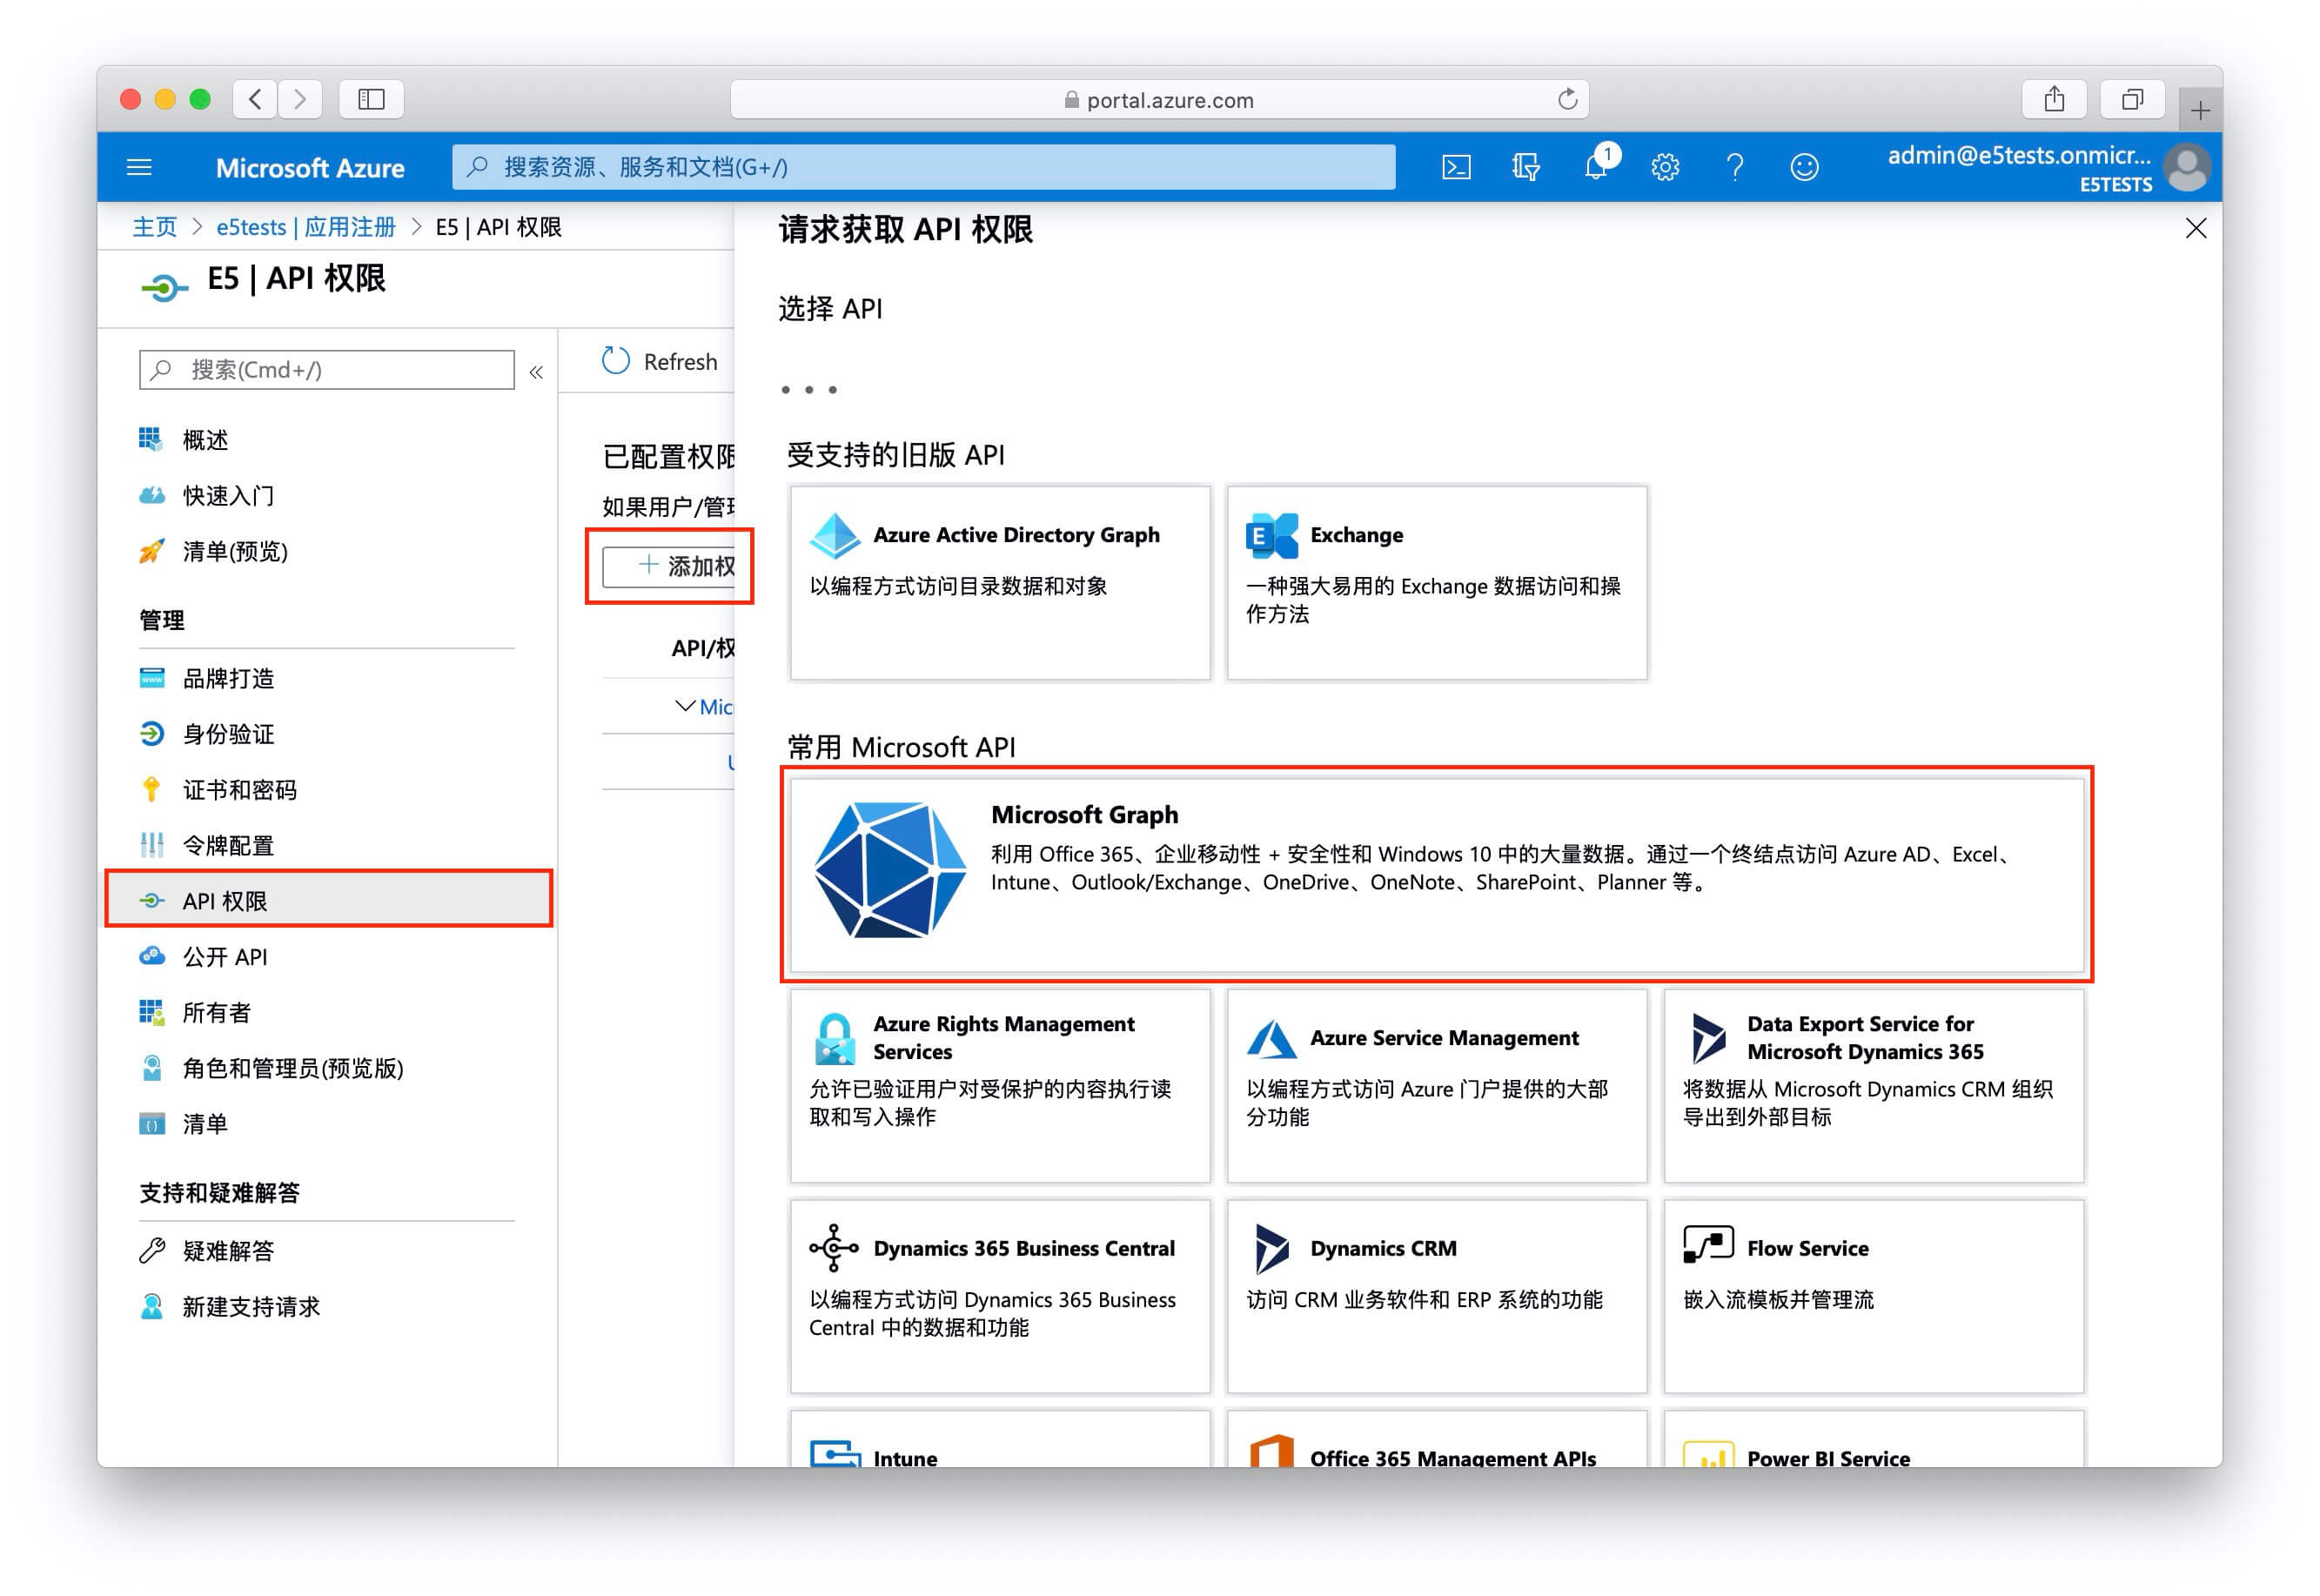This screenshot has width=2320, height=1596.
Task: Select Azure Service Management card
Action: pos(1437,1086)
